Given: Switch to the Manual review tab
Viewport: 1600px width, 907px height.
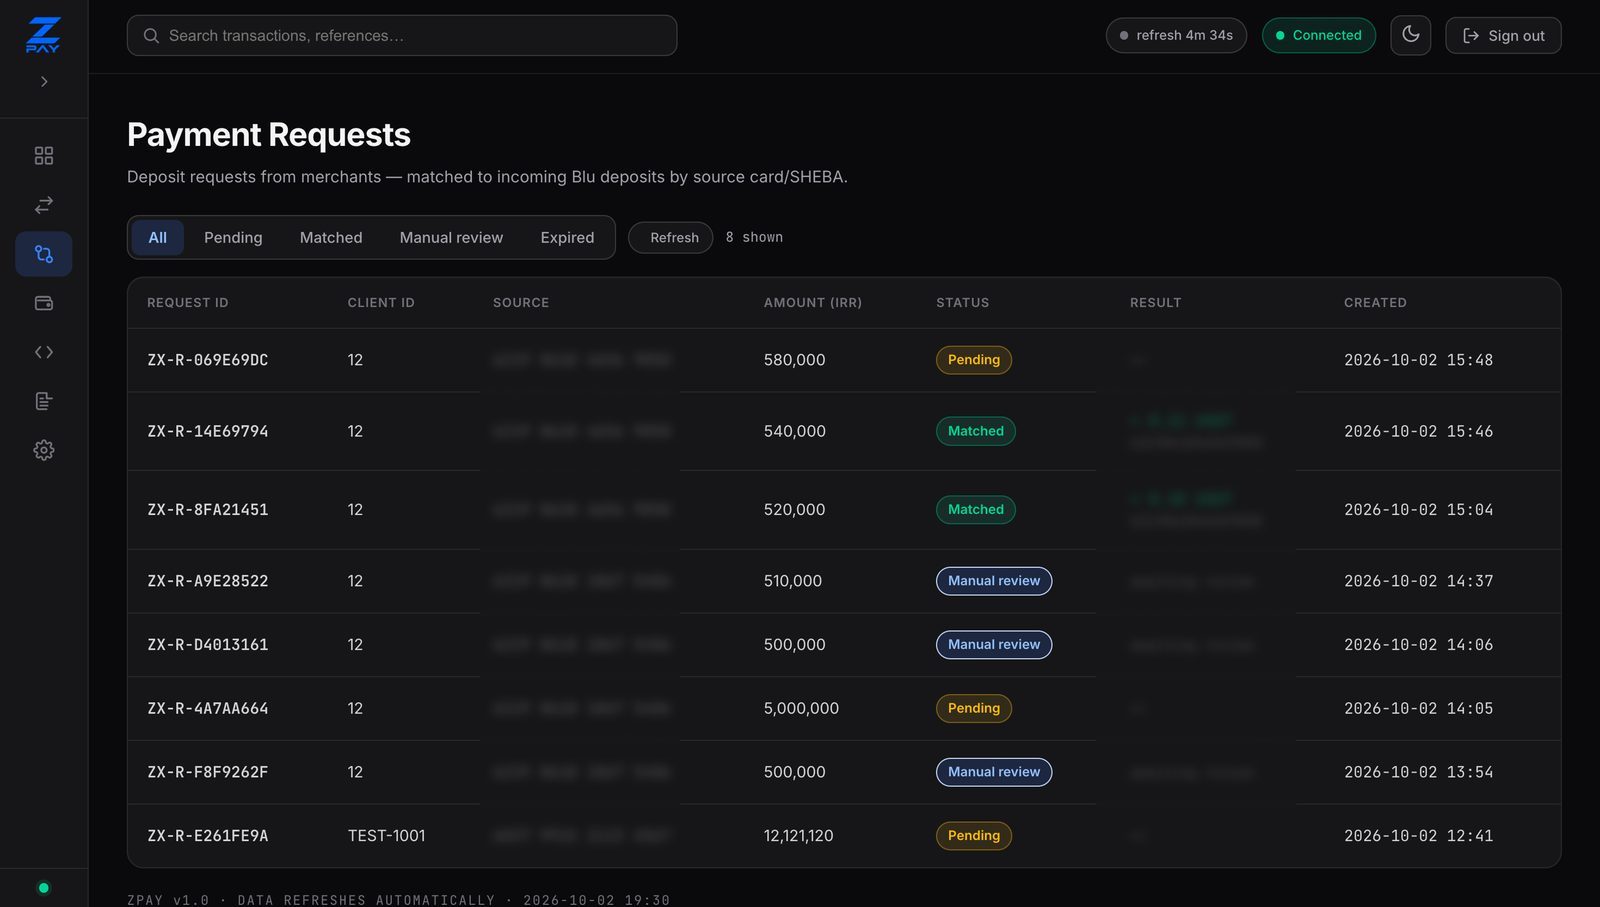Looking at the screenshot, I should [451, 237].
